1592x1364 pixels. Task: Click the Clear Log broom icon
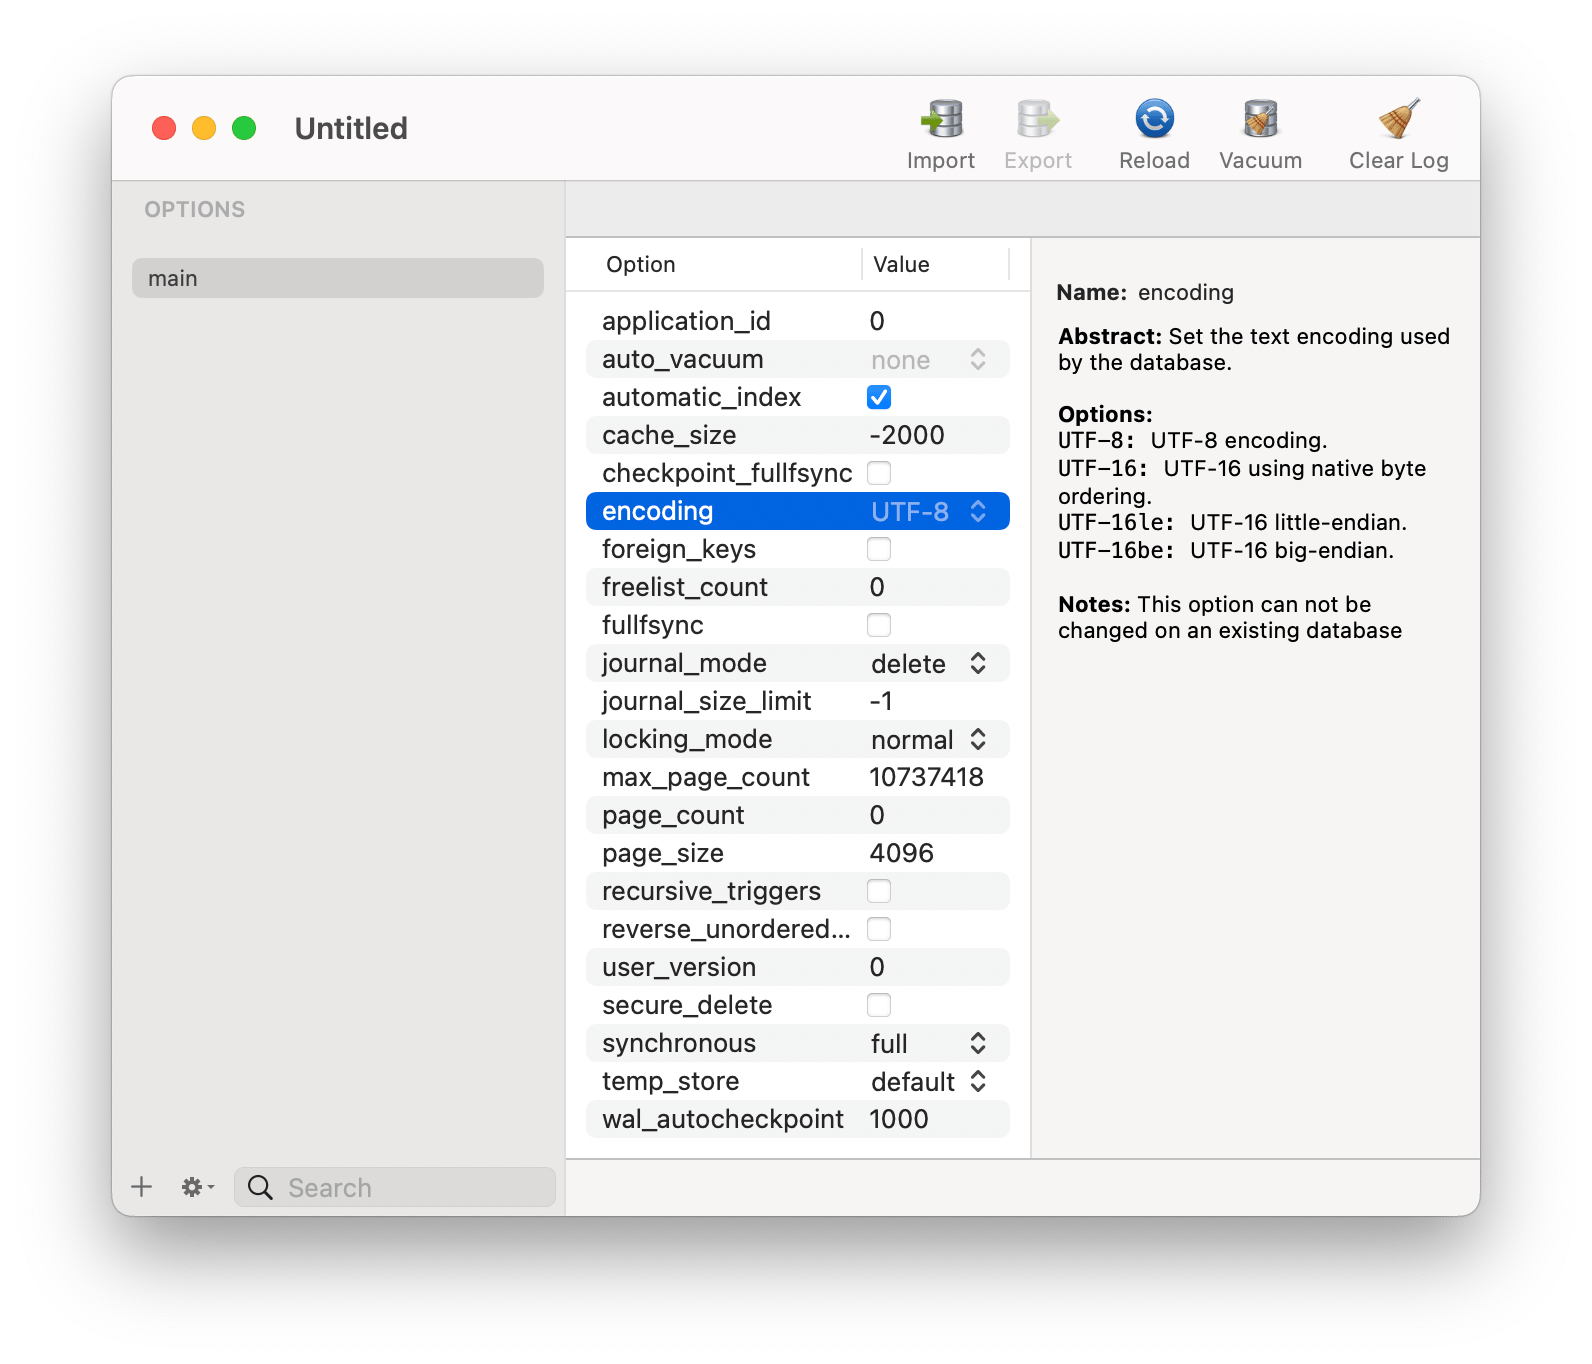[x=1398, y=120]
